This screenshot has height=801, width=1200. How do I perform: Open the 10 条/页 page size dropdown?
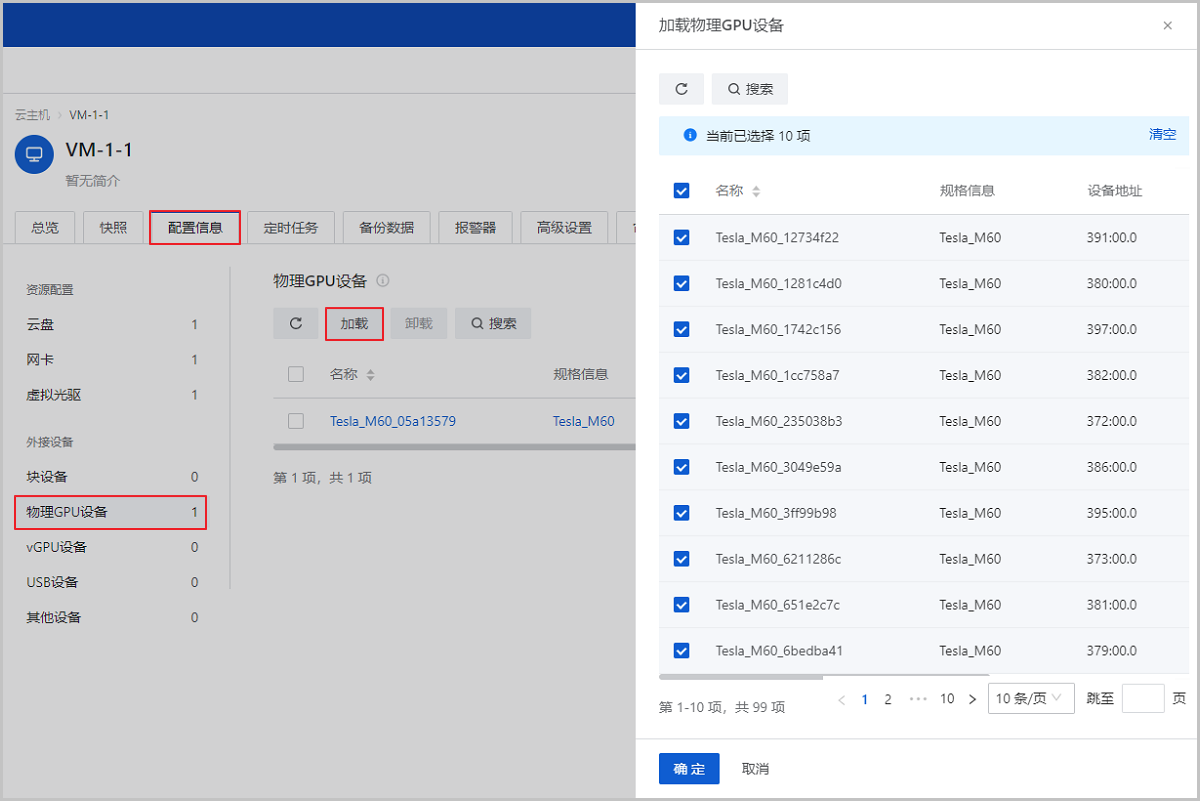click(1030, 698)
